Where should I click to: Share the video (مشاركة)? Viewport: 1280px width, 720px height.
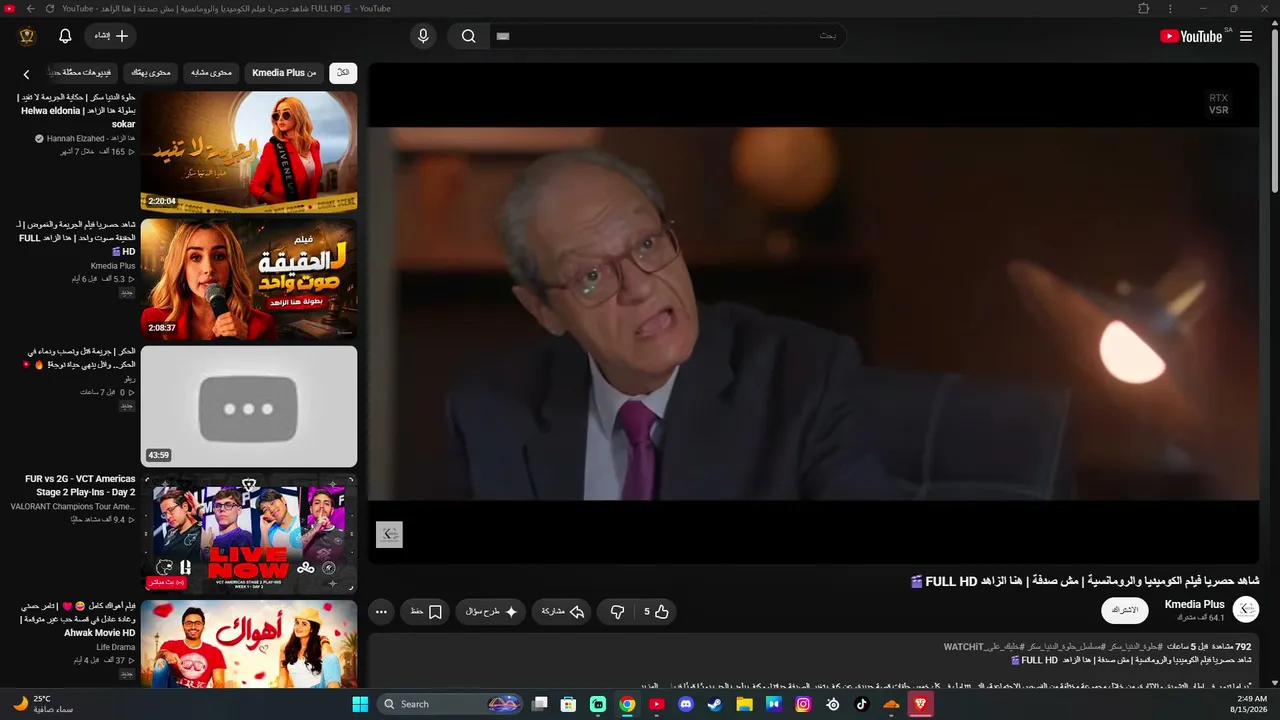[x=563, y=612]
